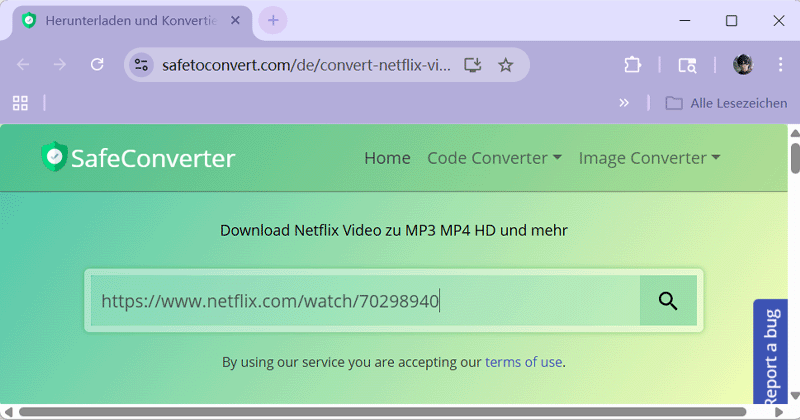Open the extensions puzzle icon
The width and height of the screenshot is (800, 420).
tap(632, 65)
